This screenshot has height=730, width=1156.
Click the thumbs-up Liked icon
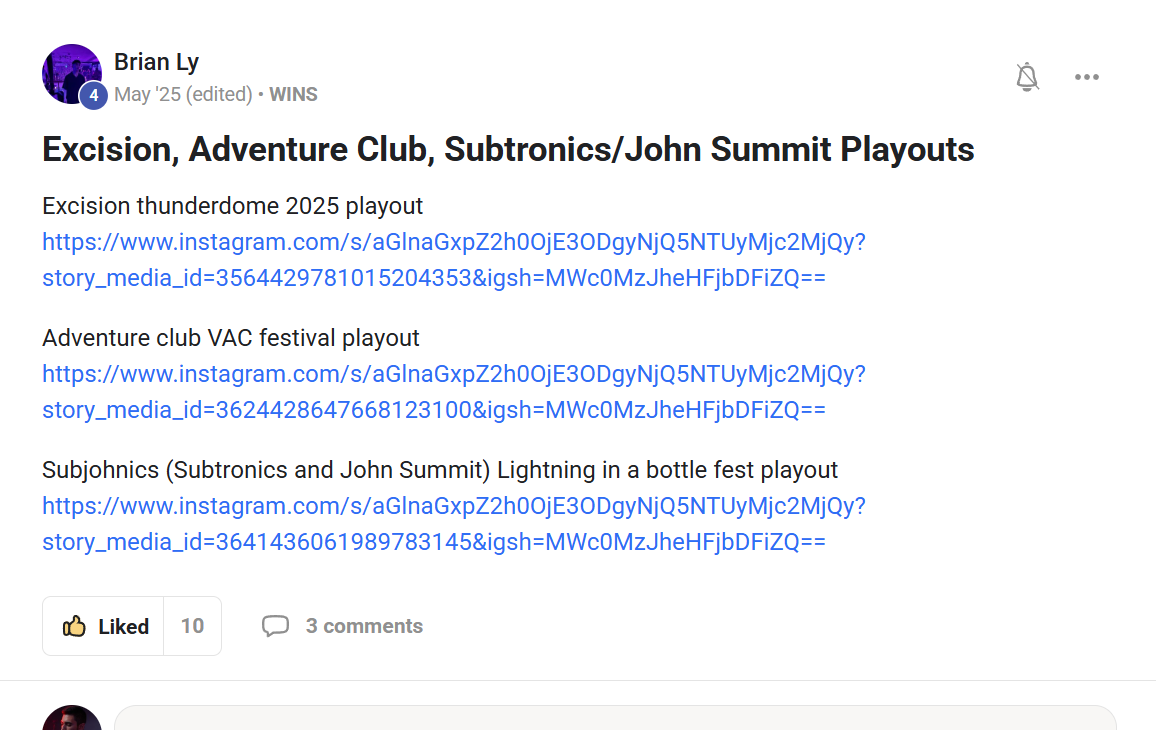click(x=75, y=627)
